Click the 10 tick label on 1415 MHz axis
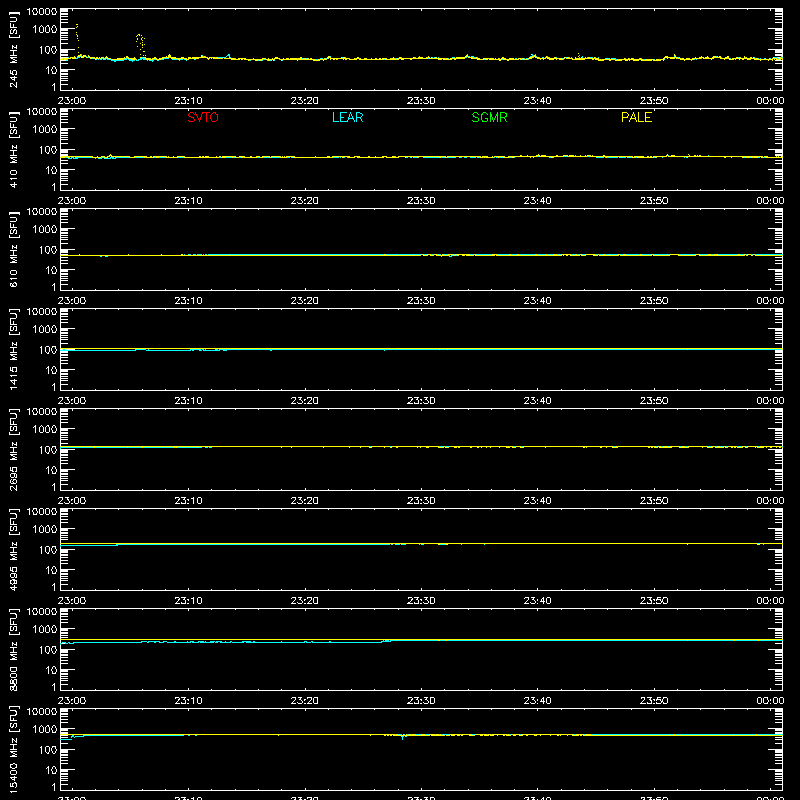 tap(51, 370)
